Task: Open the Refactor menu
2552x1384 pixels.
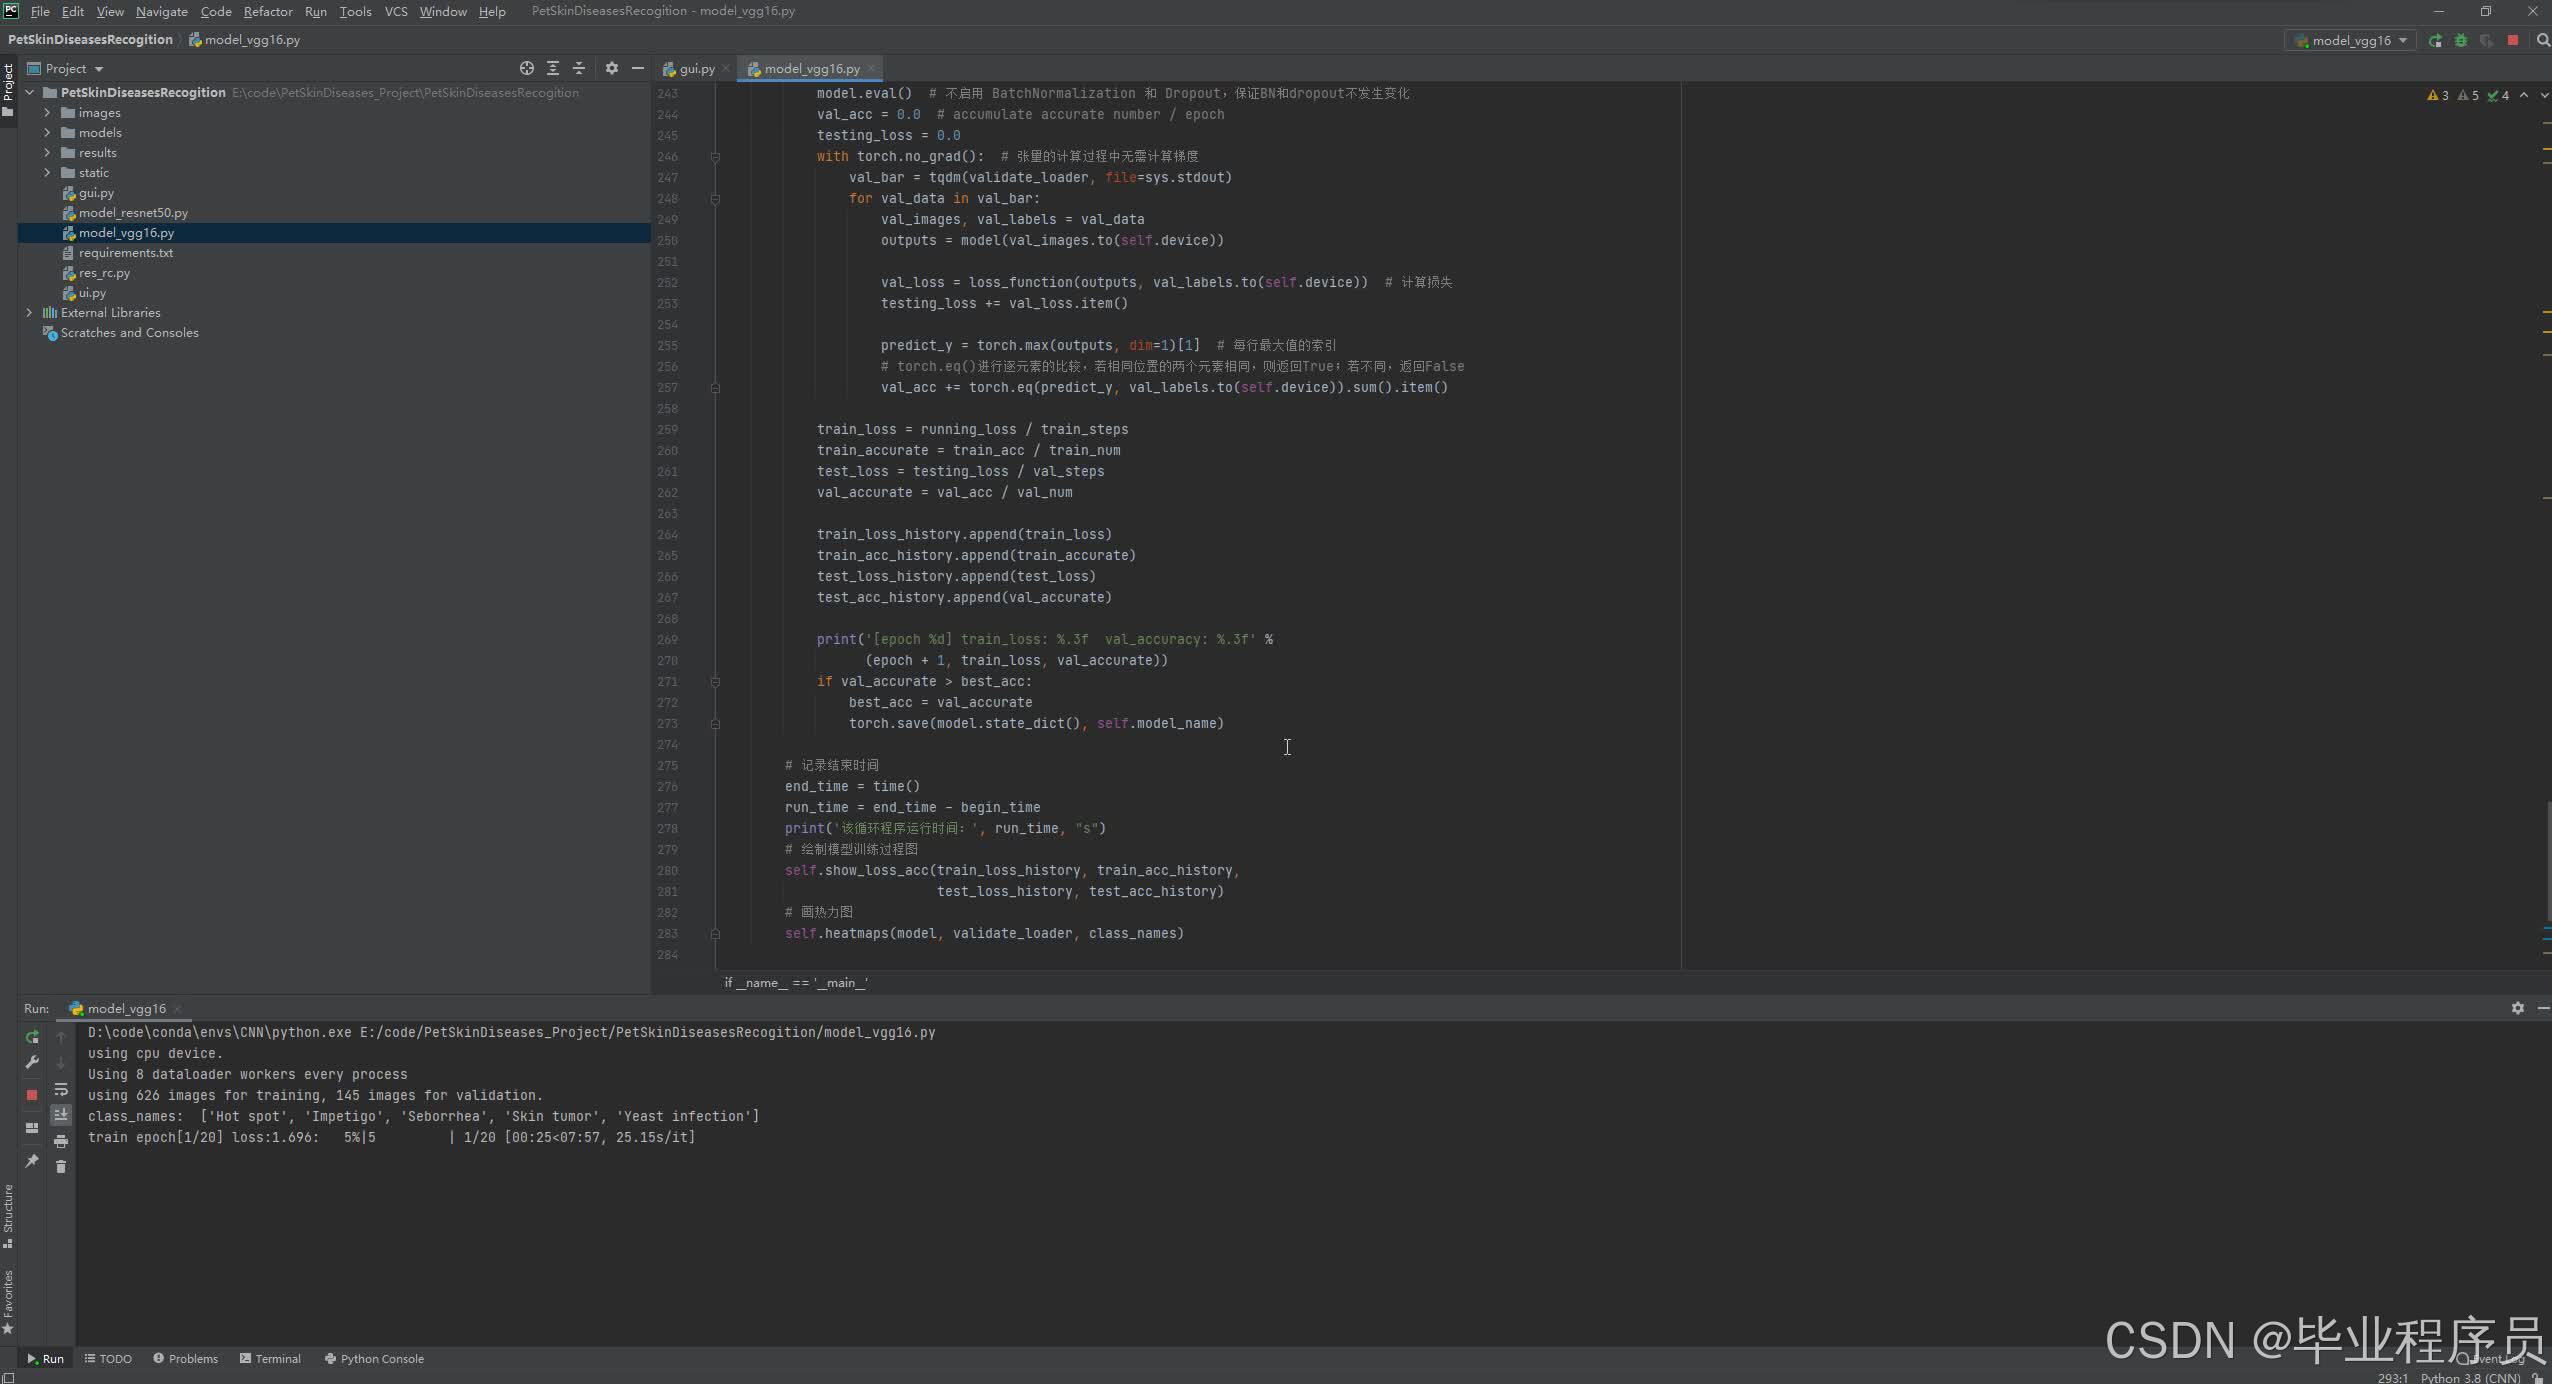Action: click(x=268, y=11)
